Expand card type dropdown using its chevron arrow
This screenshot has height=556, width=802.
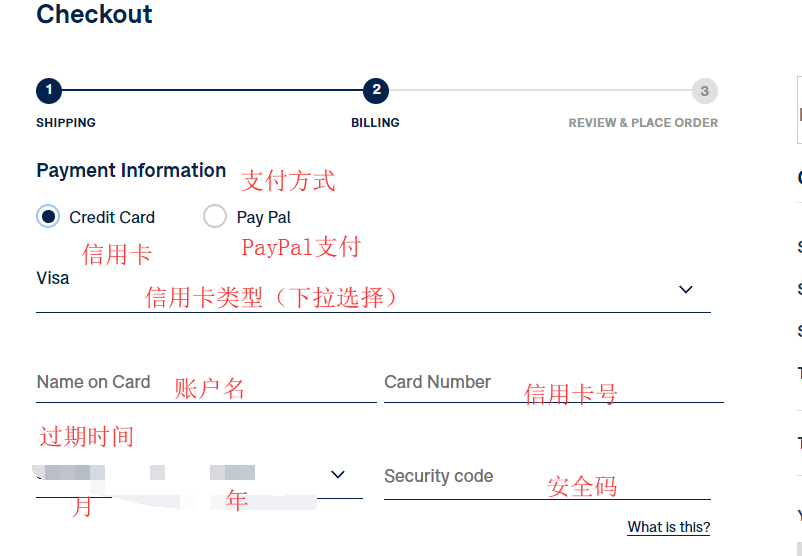tap(685, 290)
